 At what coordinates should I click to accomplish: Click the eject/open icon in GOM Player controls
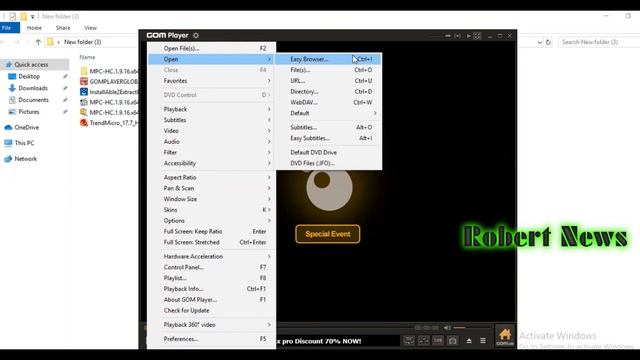469,340
